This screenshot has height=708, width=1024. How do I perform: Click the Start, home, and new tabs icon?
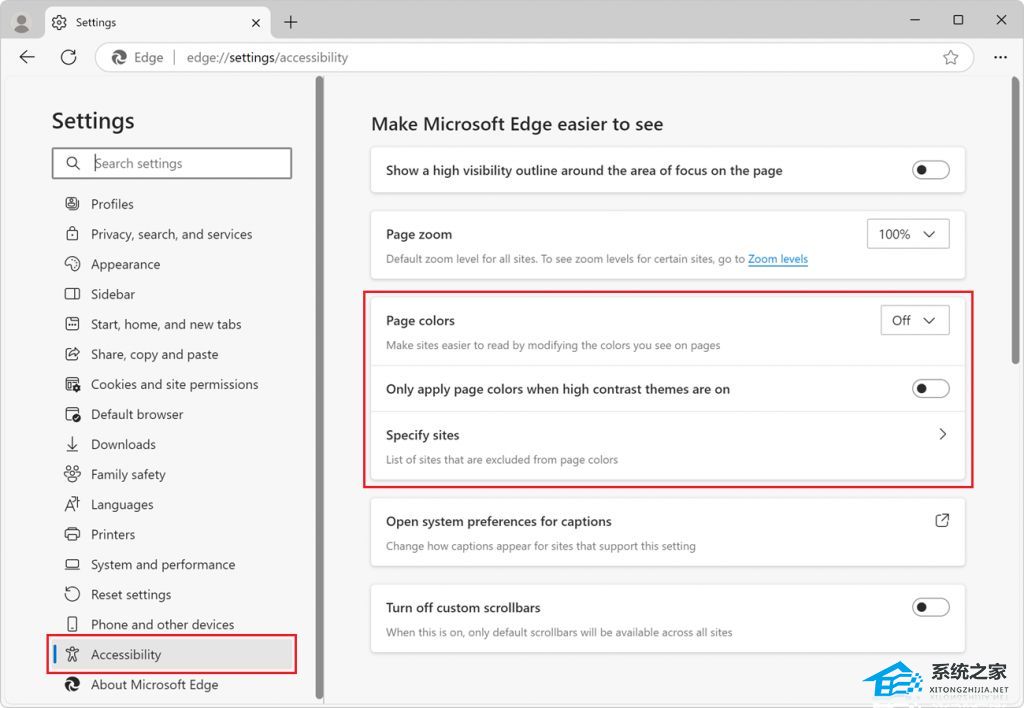(x=72, y=324)
